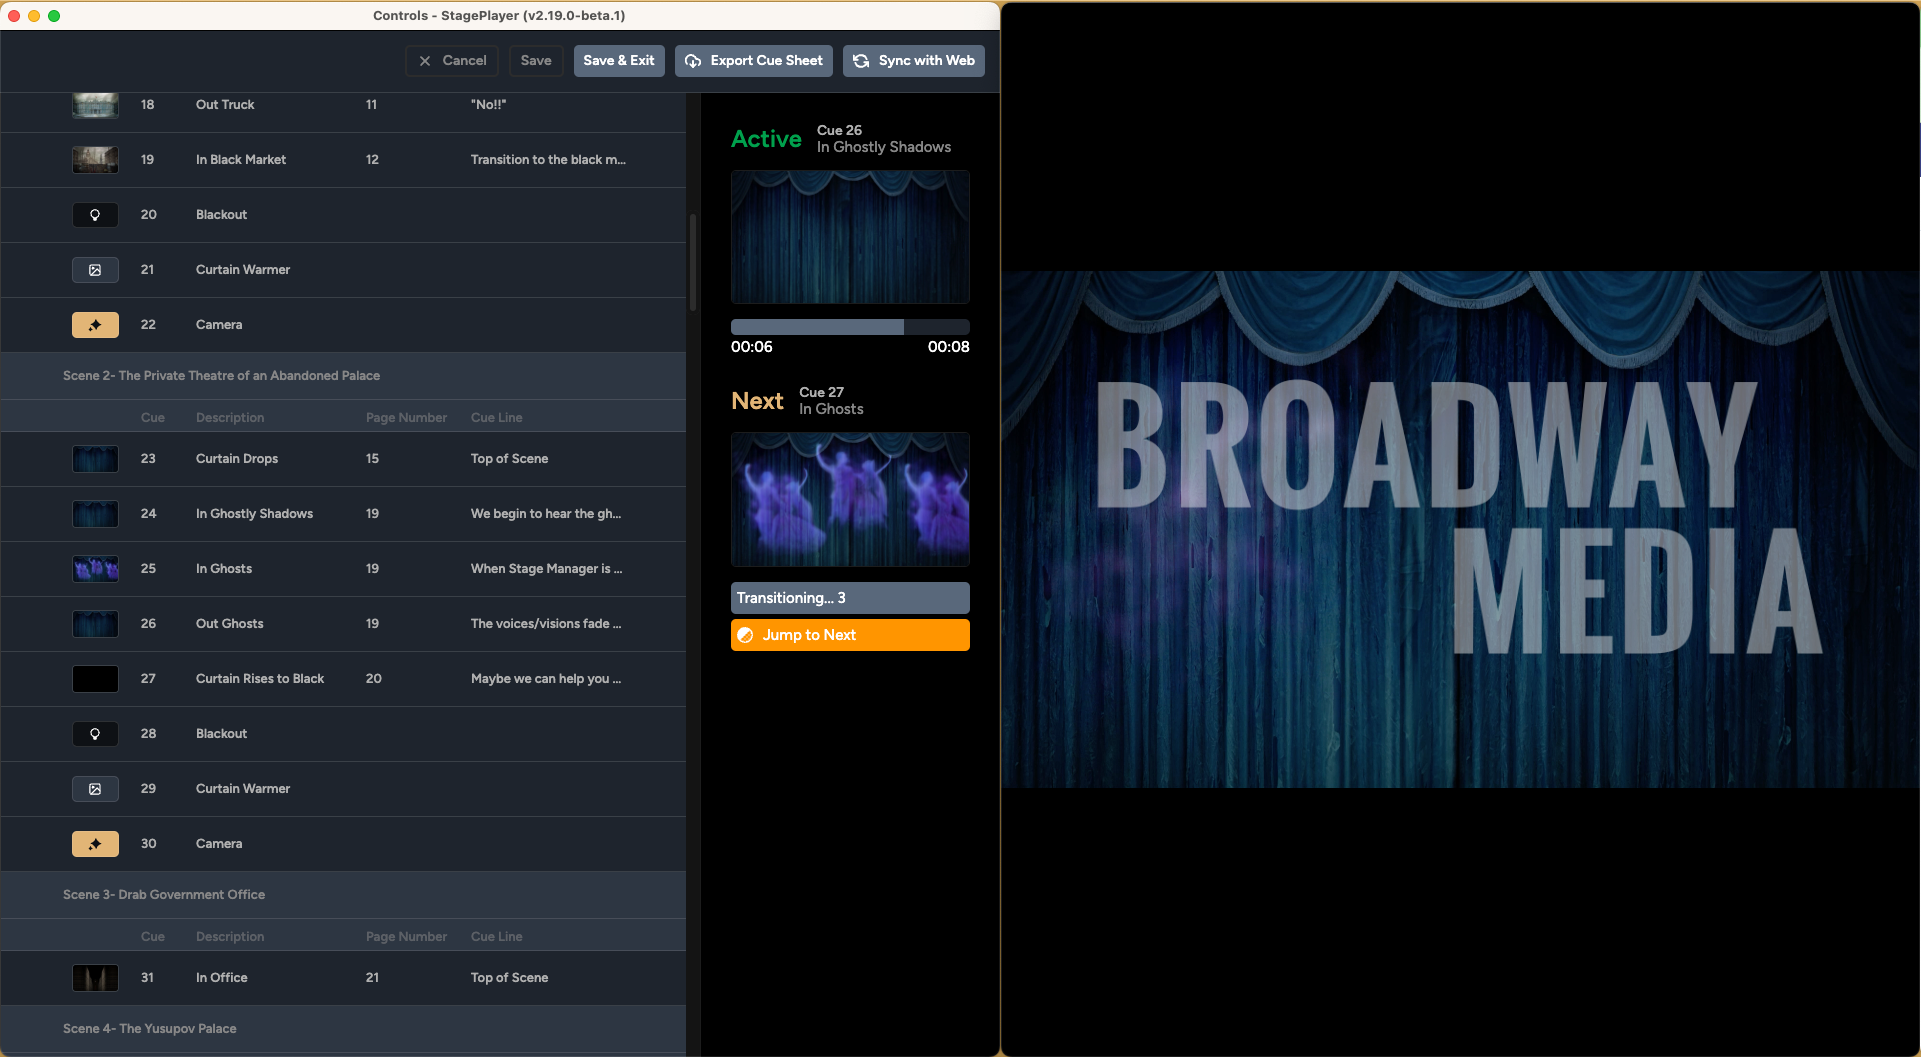Click the 'In Office' description

[x=222, y=978]
